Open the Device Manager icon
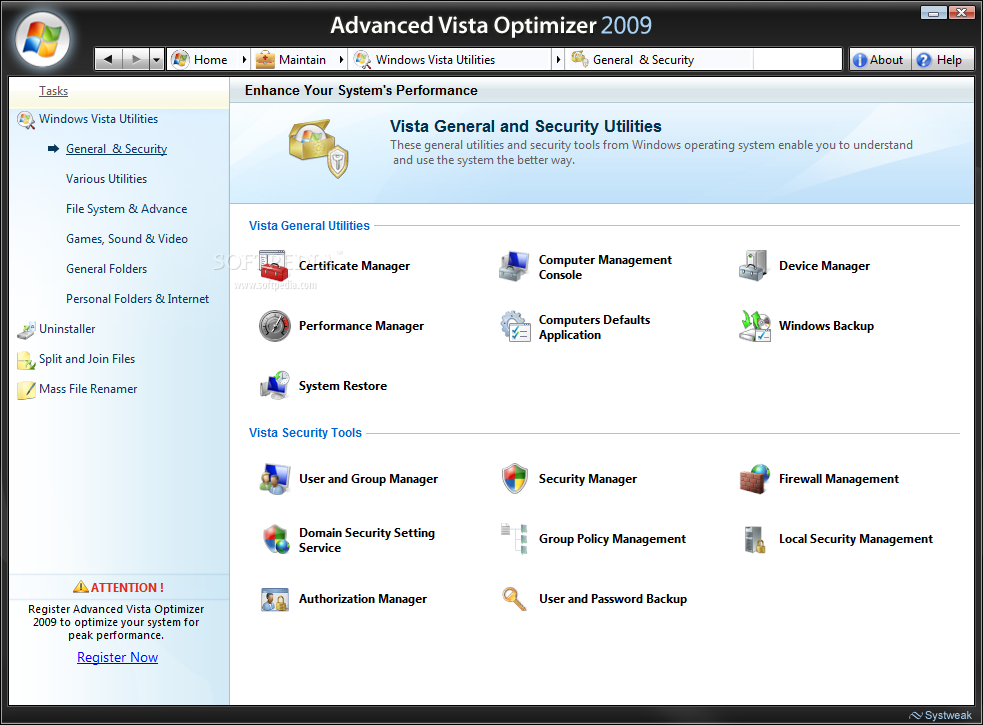 (x=754, y=266)
